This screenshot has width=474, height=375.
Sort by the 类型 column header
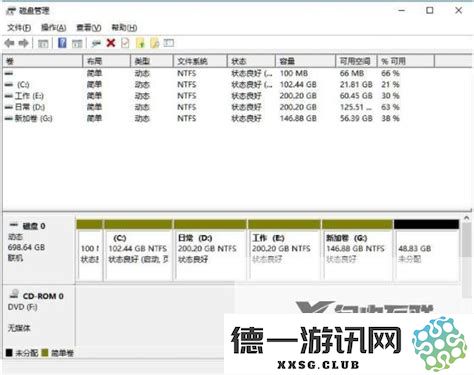(x=152, y=61)
